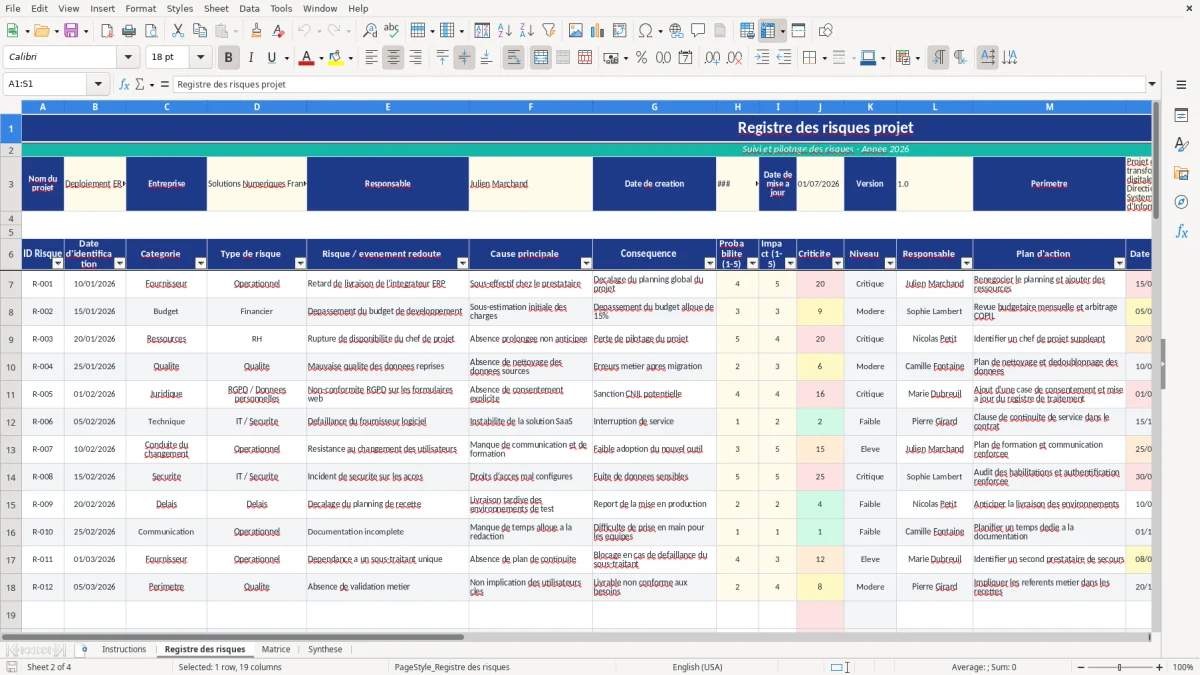Expand the formula bar input line
1200x675 pixels.
point(1152,84)
